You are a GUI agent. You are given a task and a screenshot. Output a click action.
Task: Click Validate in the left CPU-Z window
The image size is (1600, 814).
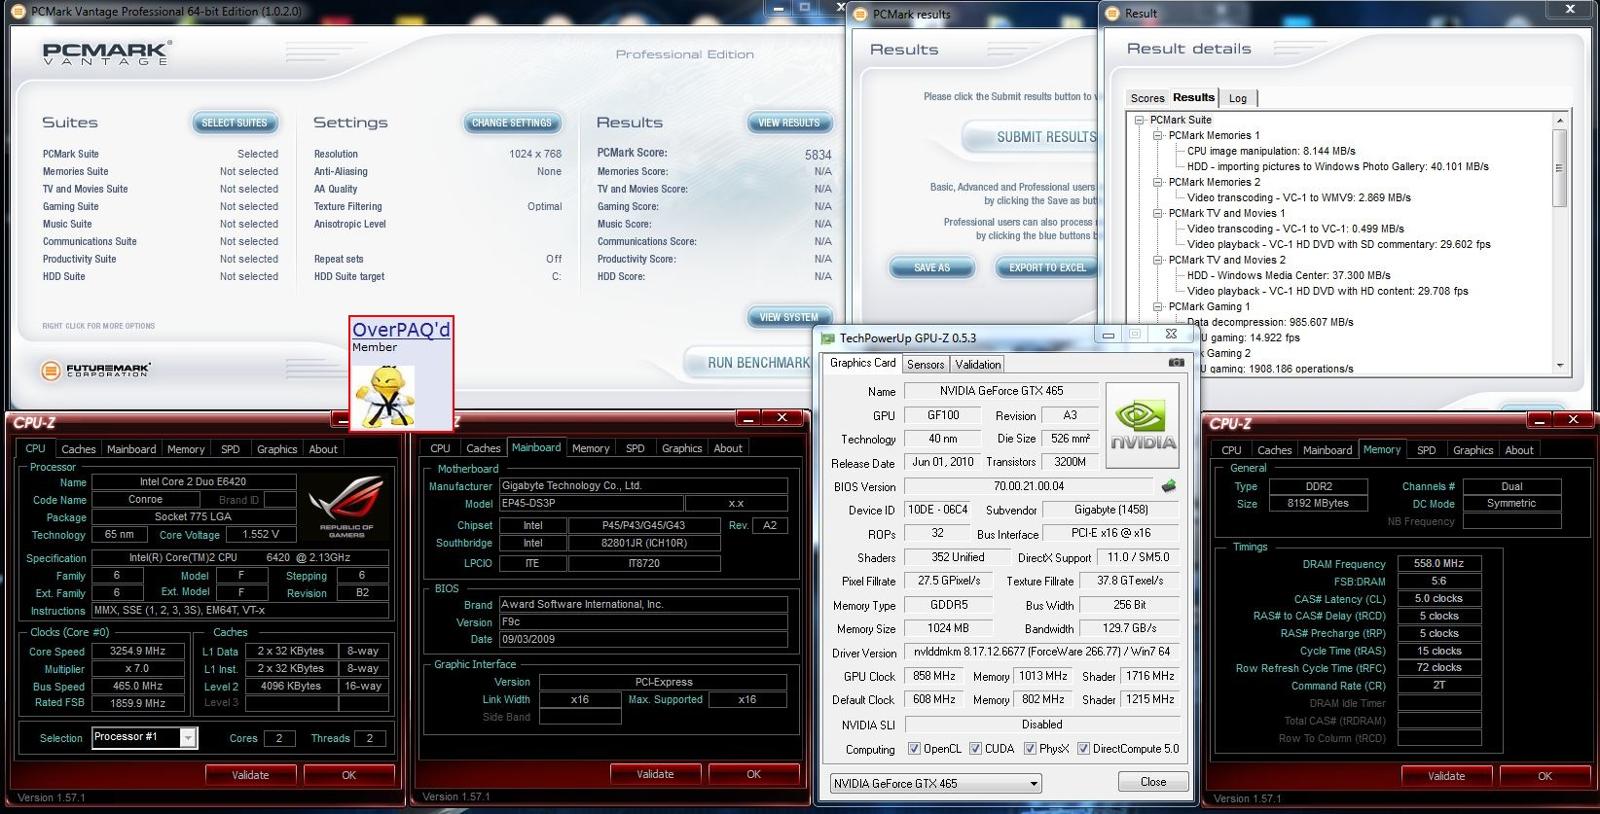click(250, 775)
